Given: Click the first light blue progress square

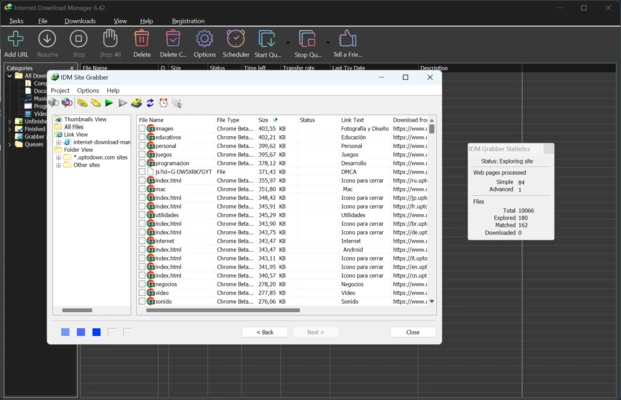Looking at the screenshot, I should point(65,332).
